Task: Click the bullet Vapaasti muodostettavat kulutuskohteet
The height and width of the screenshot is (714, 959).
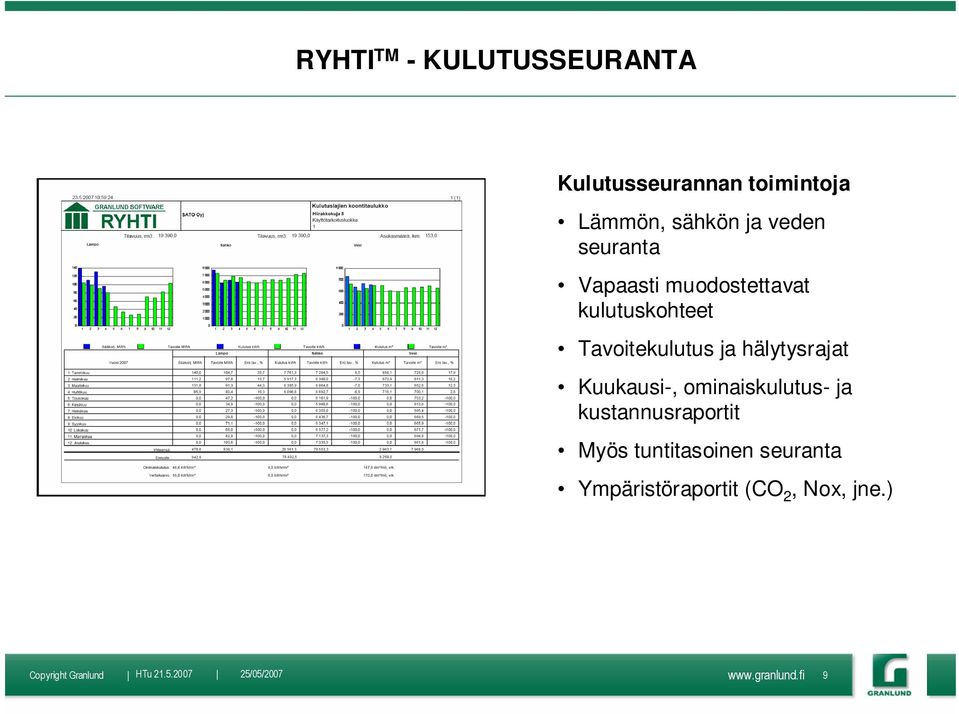Action: 694,297
